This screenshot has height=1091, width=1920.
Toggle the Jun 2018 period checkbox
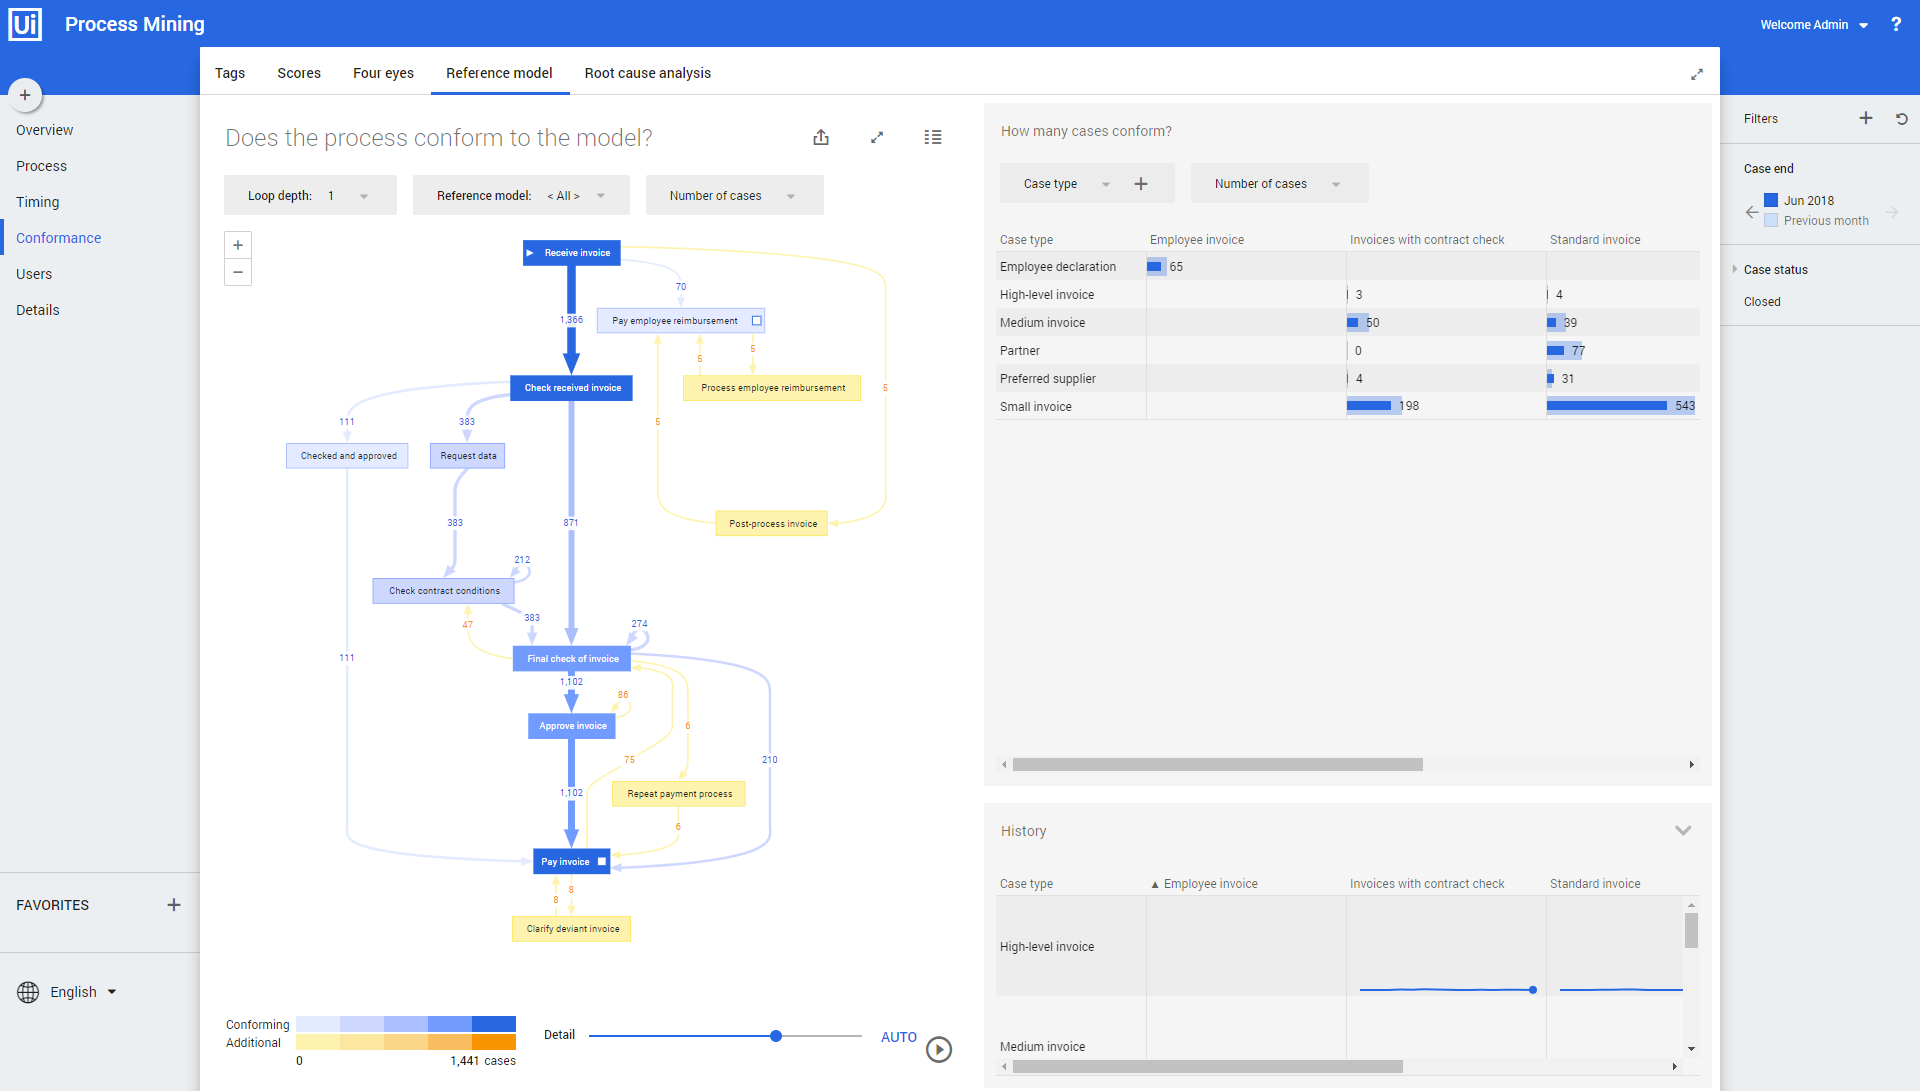pyautogui.click(x=1771, y=200)
